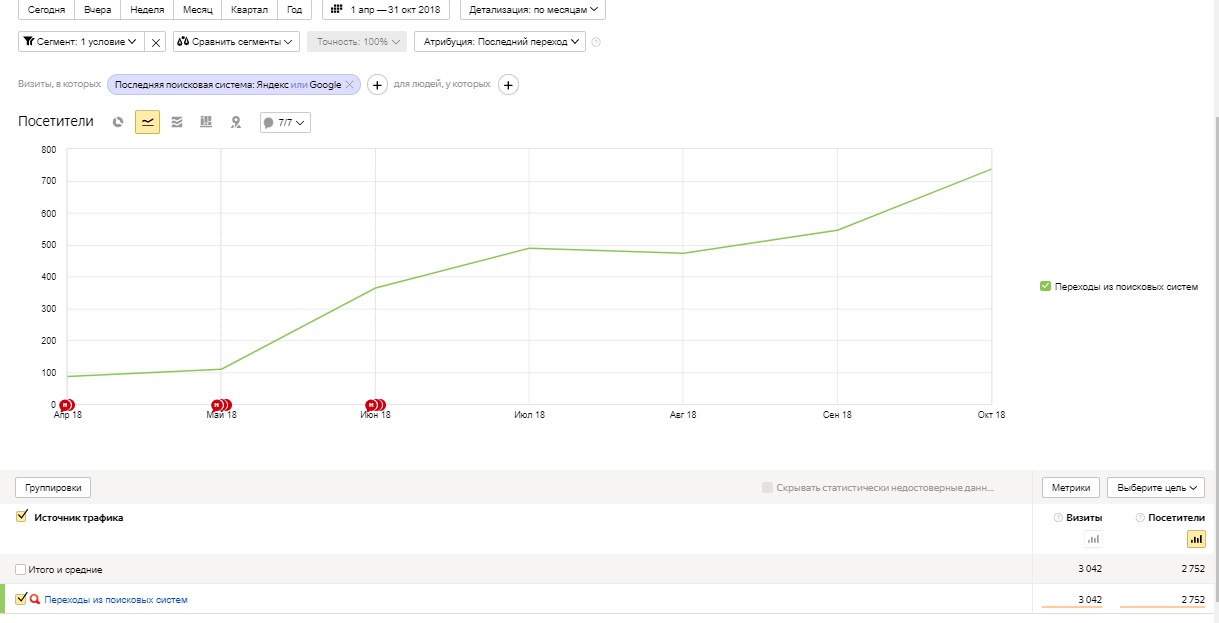This screenshot has width=1219, height=623.
Task: Click the Июл 18 axis label
Action: [529, 415]
